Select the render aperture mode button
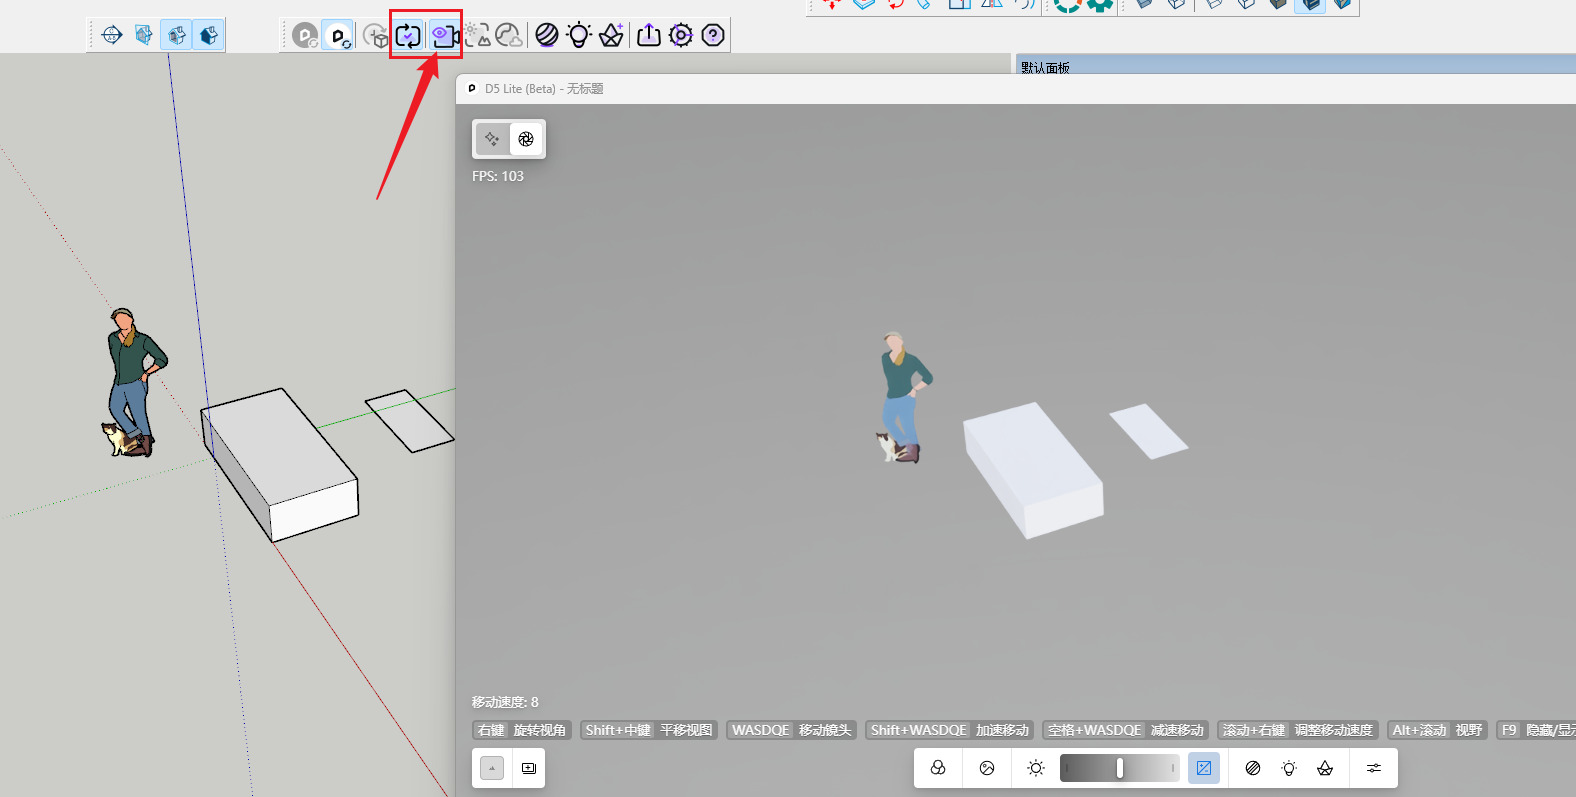Image resolution: width=1576 pixels, height=797 pixels. click(526, 139)
